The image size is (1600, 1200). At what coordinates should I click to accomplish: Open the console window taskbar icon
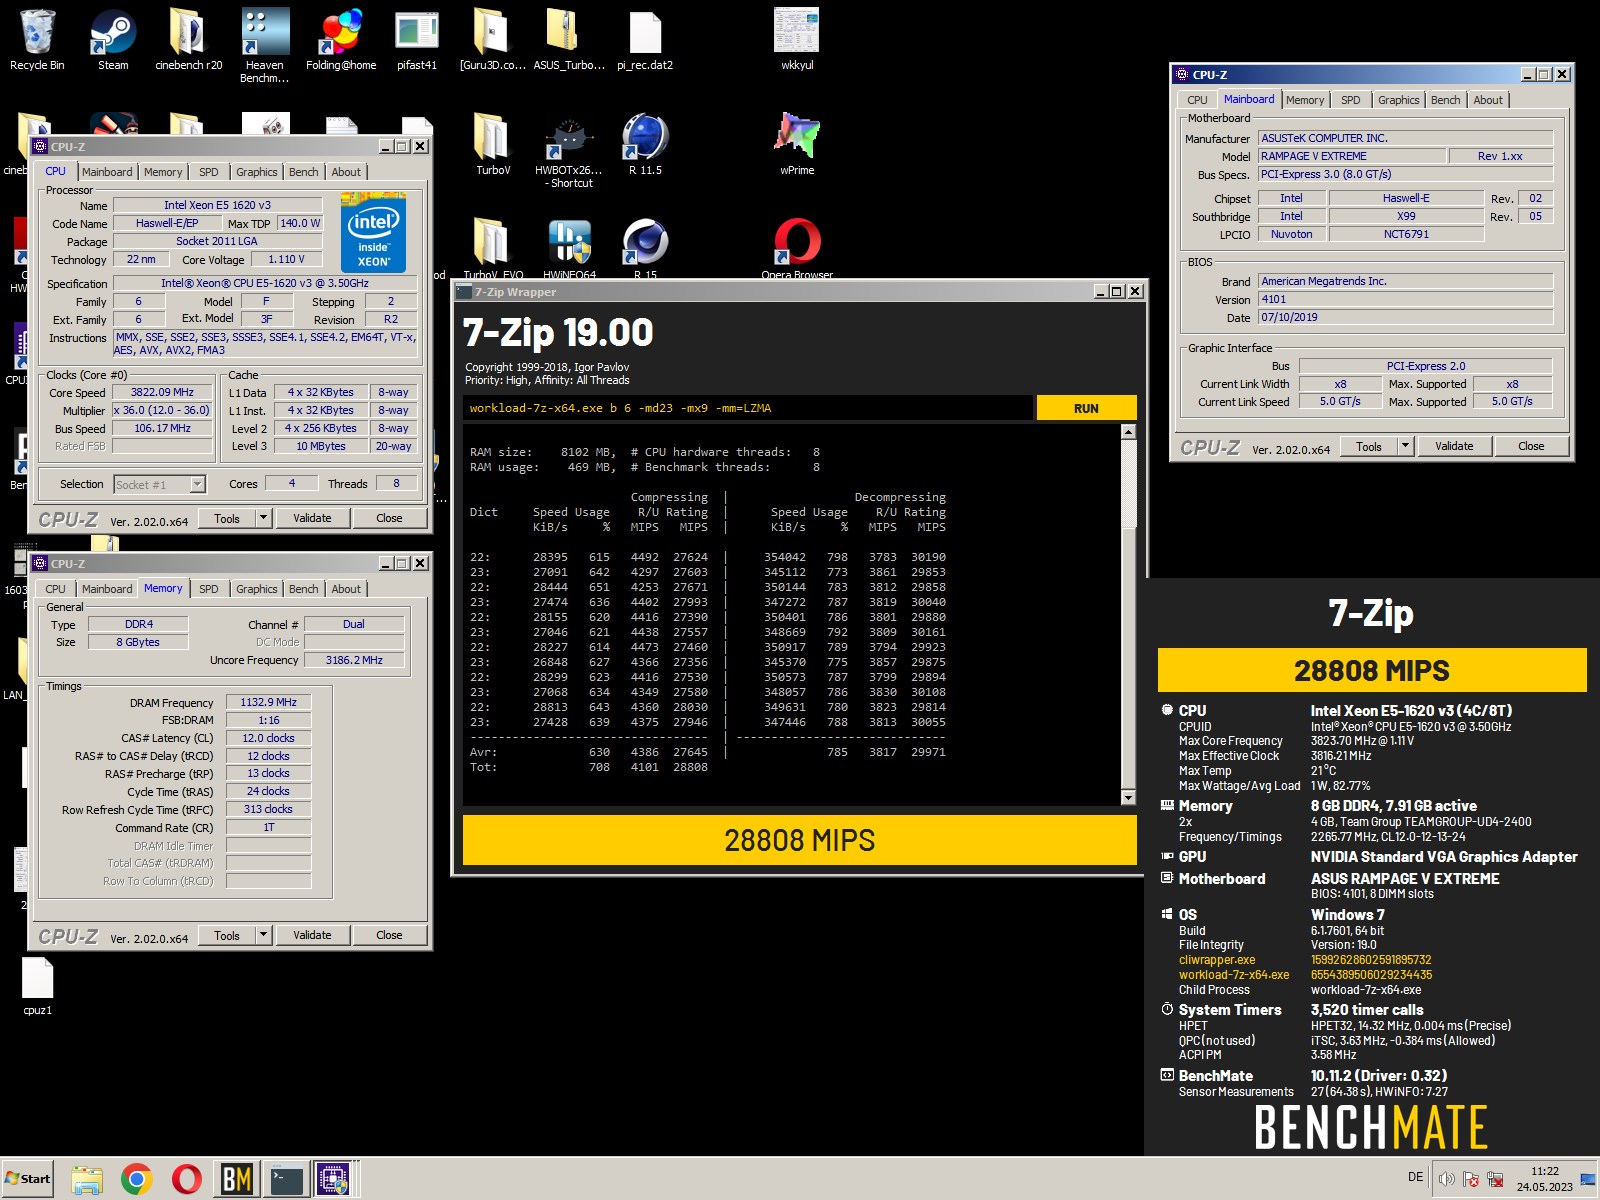[286, 1180]
